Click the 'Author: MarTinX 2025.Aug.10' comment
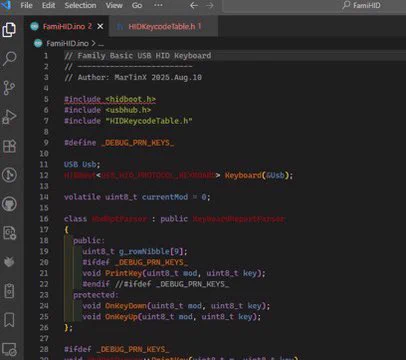Viewport: 406px width, 360px height. (133, 77)
